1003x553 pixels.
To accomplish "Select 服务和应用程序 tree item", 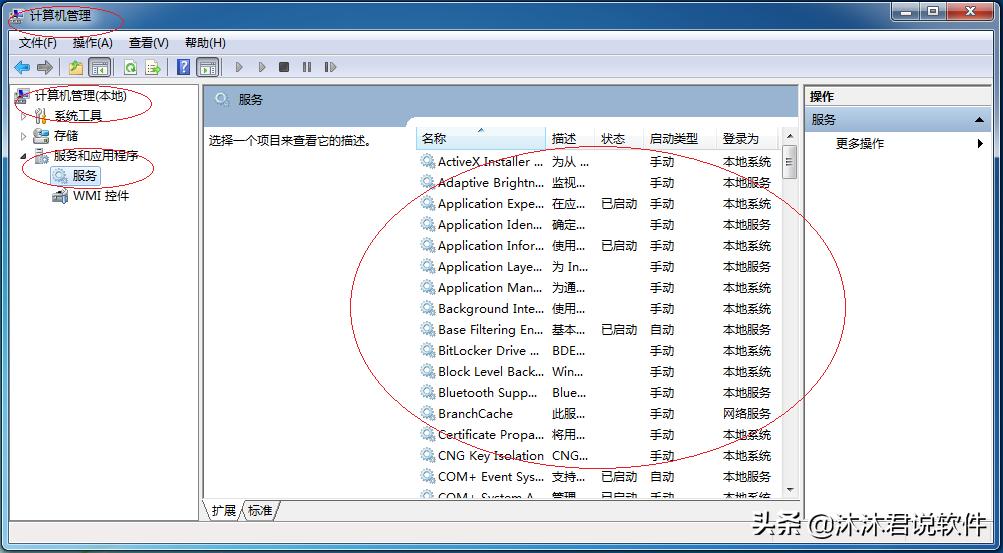I will click(x=96, y=155).
